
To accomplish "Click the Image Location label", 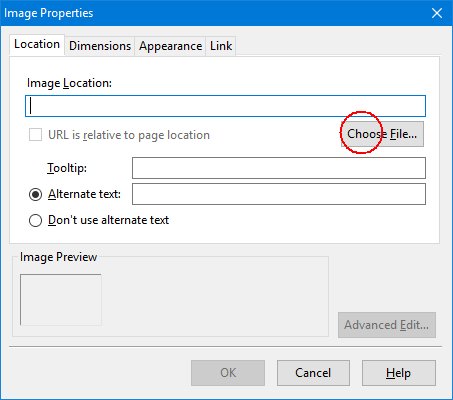I will click(69, 83).
